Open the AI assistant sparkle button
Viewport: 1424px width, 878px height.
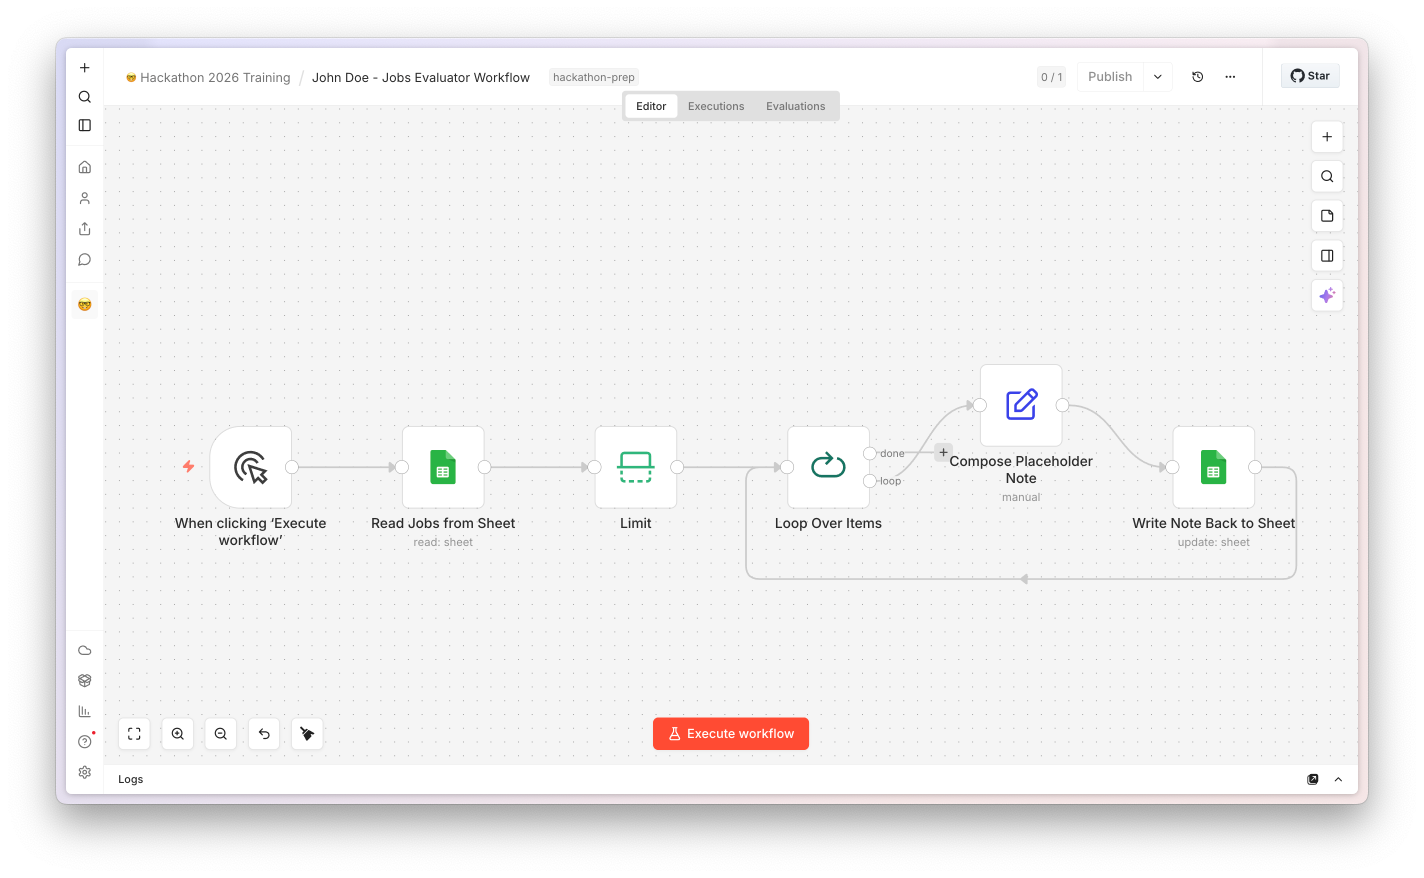tap(1327, 295)
